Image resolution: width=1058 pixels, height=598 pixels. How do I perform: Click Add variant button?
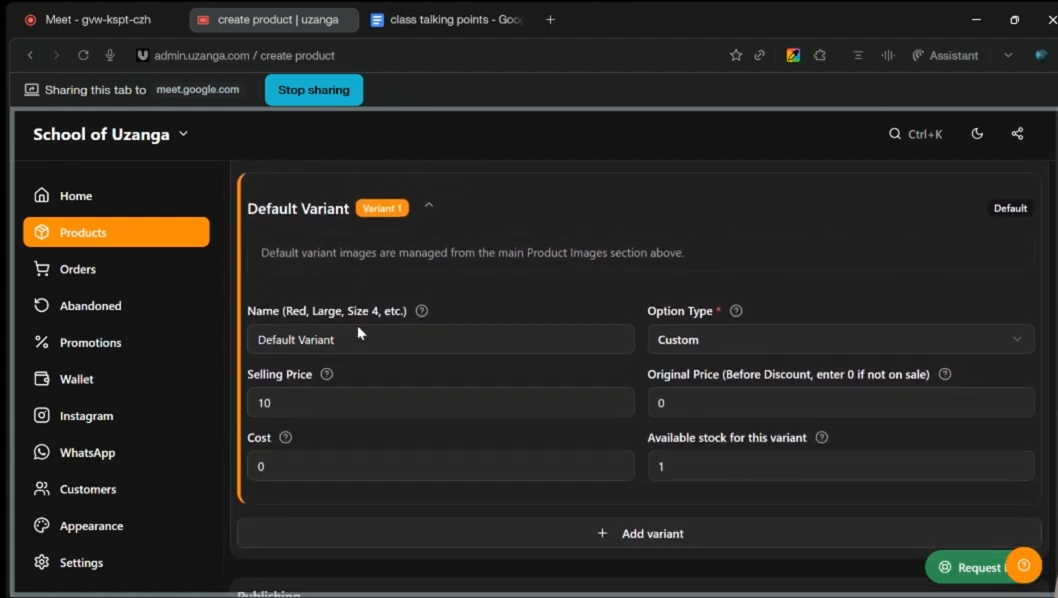pos(639,533)
